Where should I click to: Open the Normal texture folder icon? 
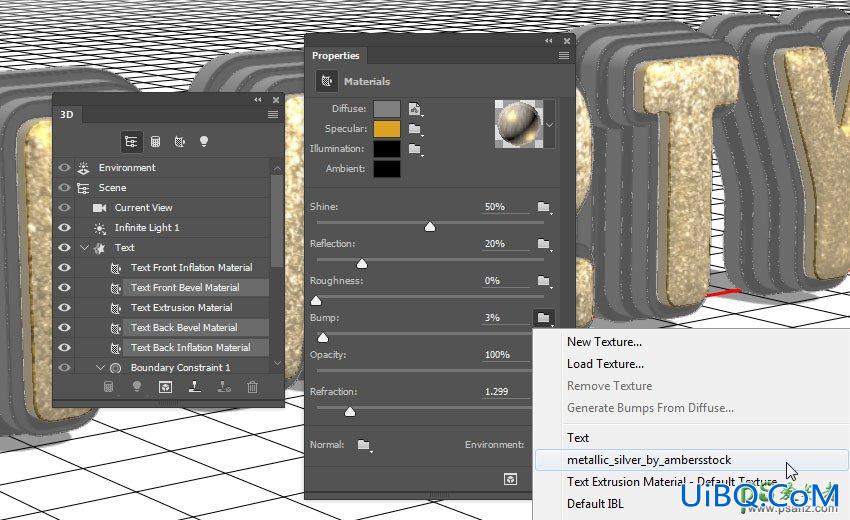click(364, 445)
